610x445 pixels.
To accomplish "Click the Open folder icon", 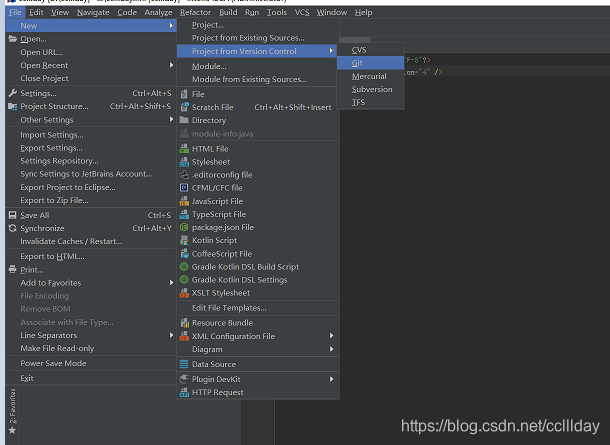I will click(x=12, y=39).
